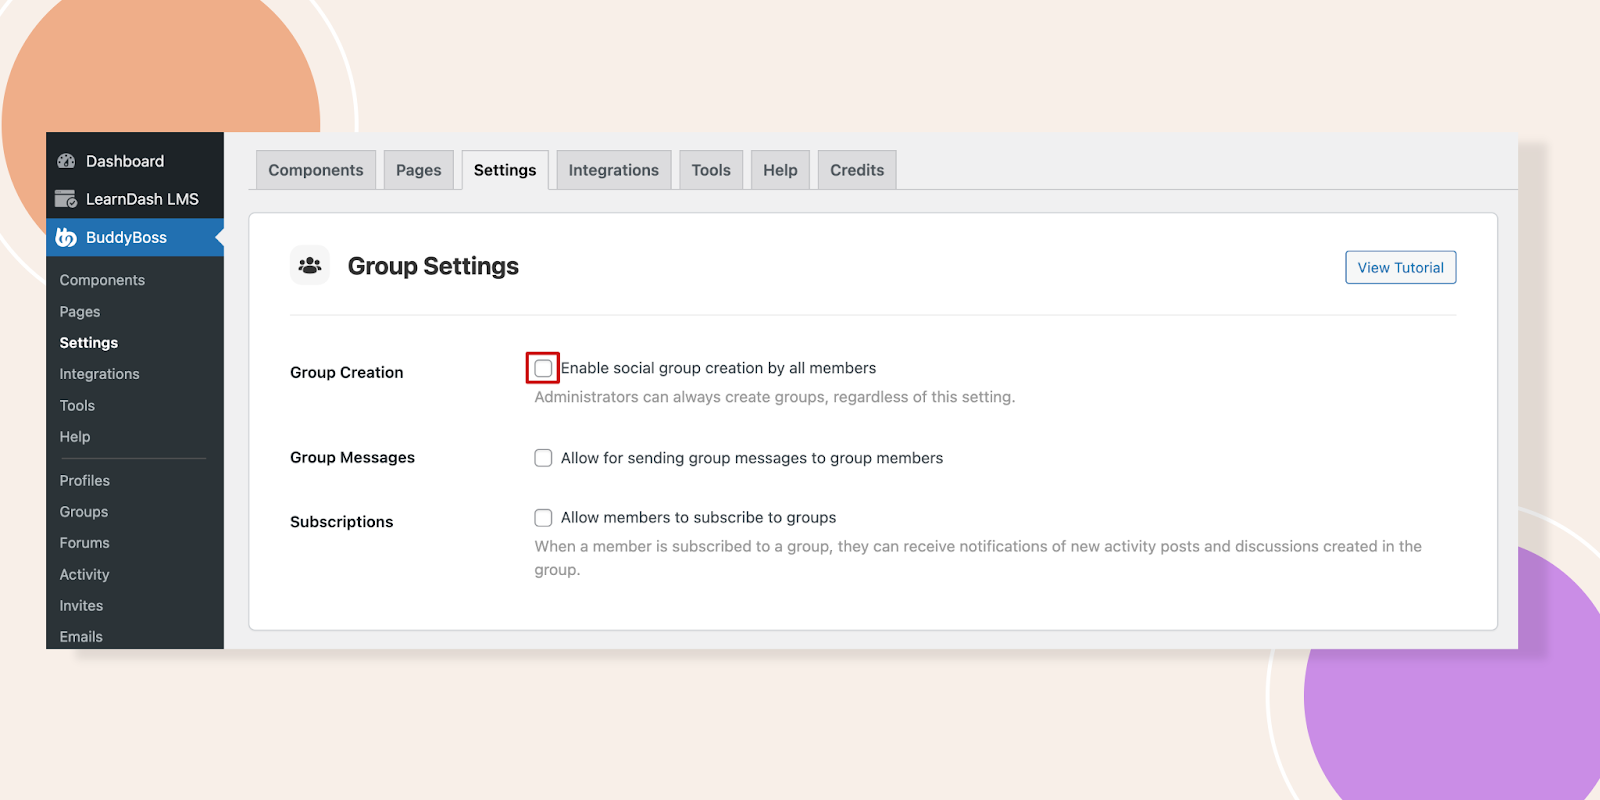Click the View Tutorial button
The image size is (1600, 800).
coord(1400,268)
